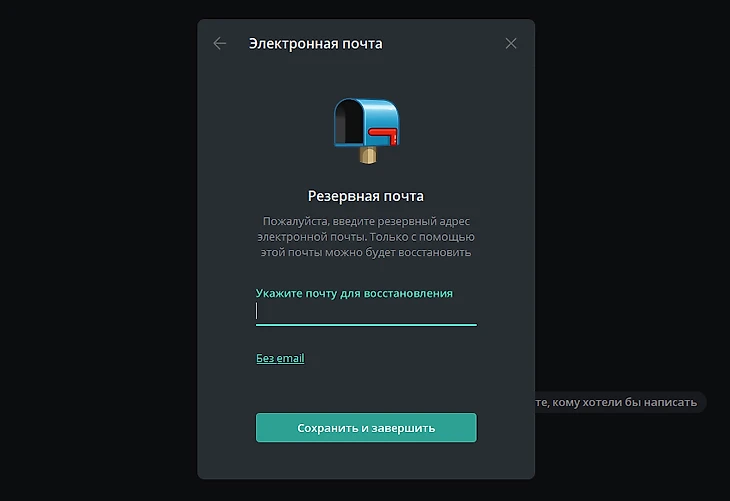The width and height of the screenshot is (730, 501).
Task: Click the empty space below the Save button
Action: pyautogui.click(x=366, y=460)
